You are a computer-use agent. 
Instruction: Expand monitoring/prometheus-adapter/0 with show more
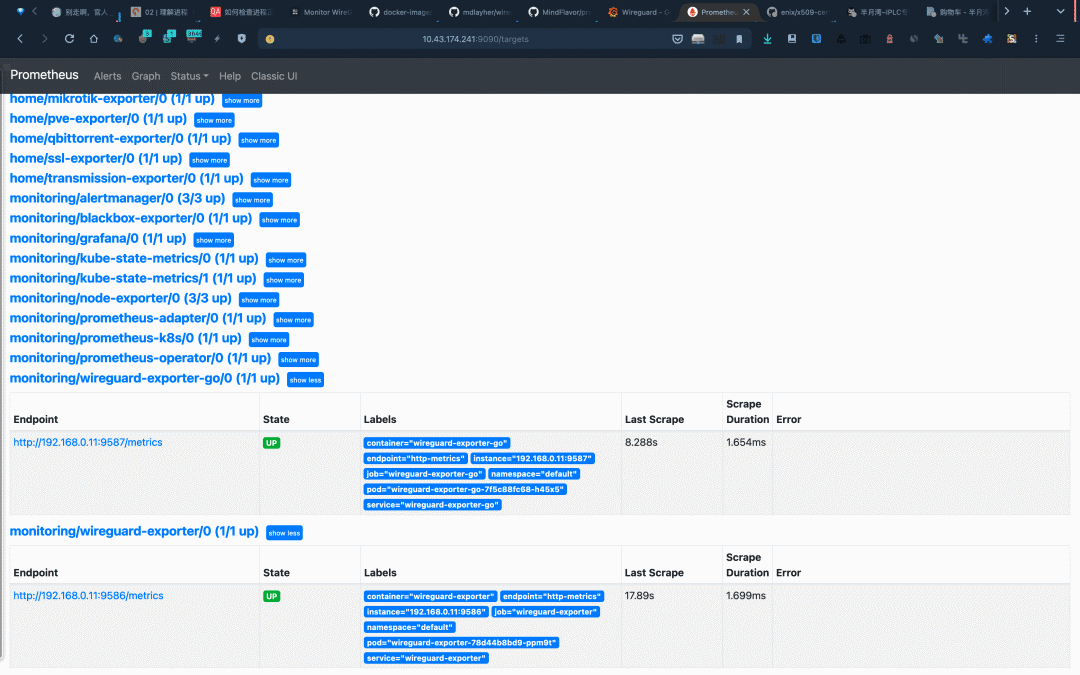(293, 320)
